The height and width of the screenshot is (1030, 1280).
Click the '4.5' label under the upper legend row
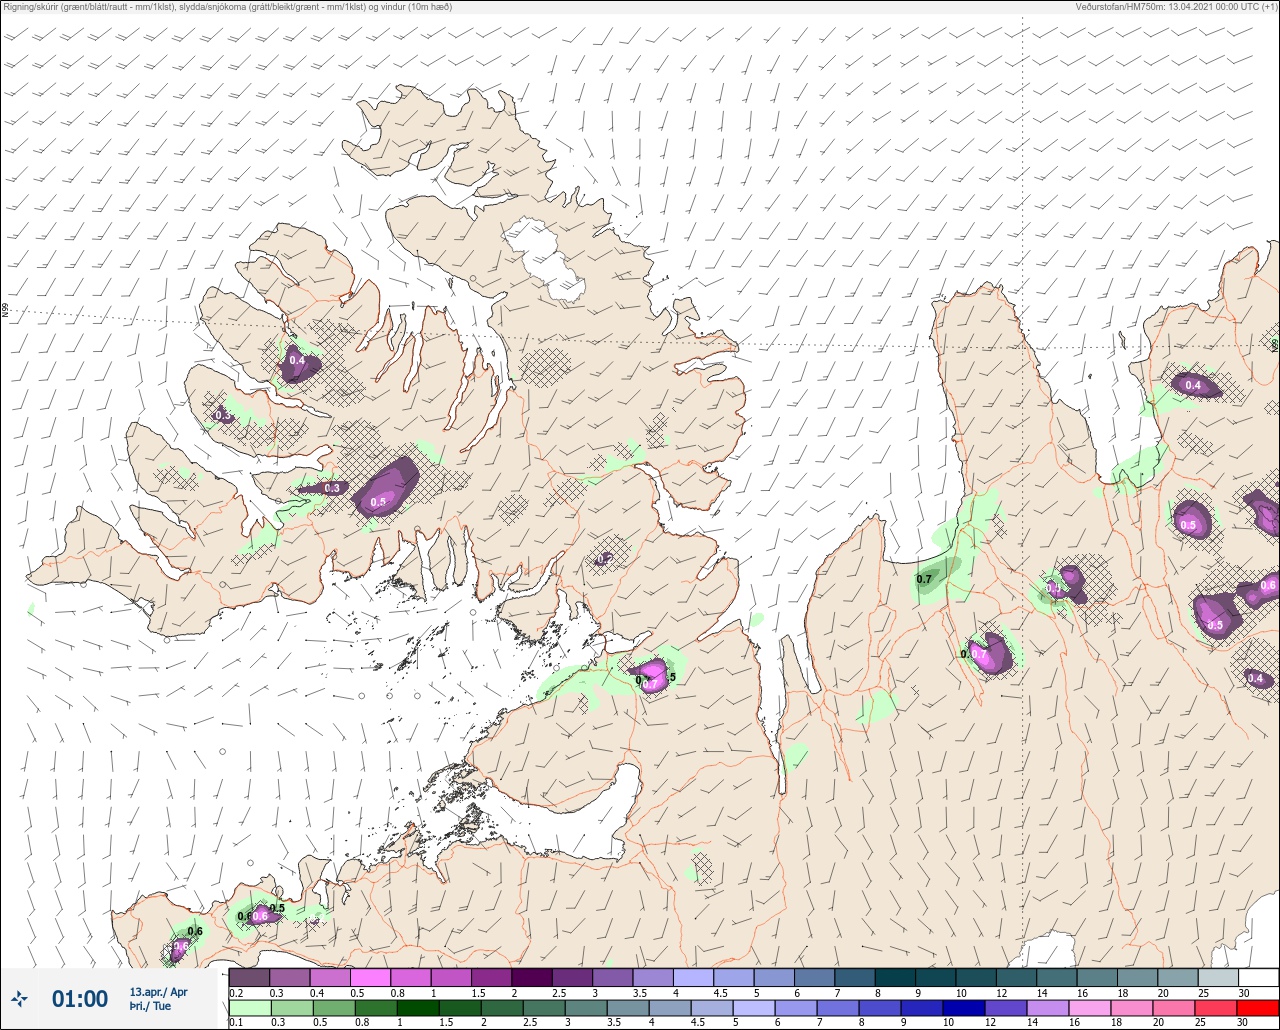719,993
